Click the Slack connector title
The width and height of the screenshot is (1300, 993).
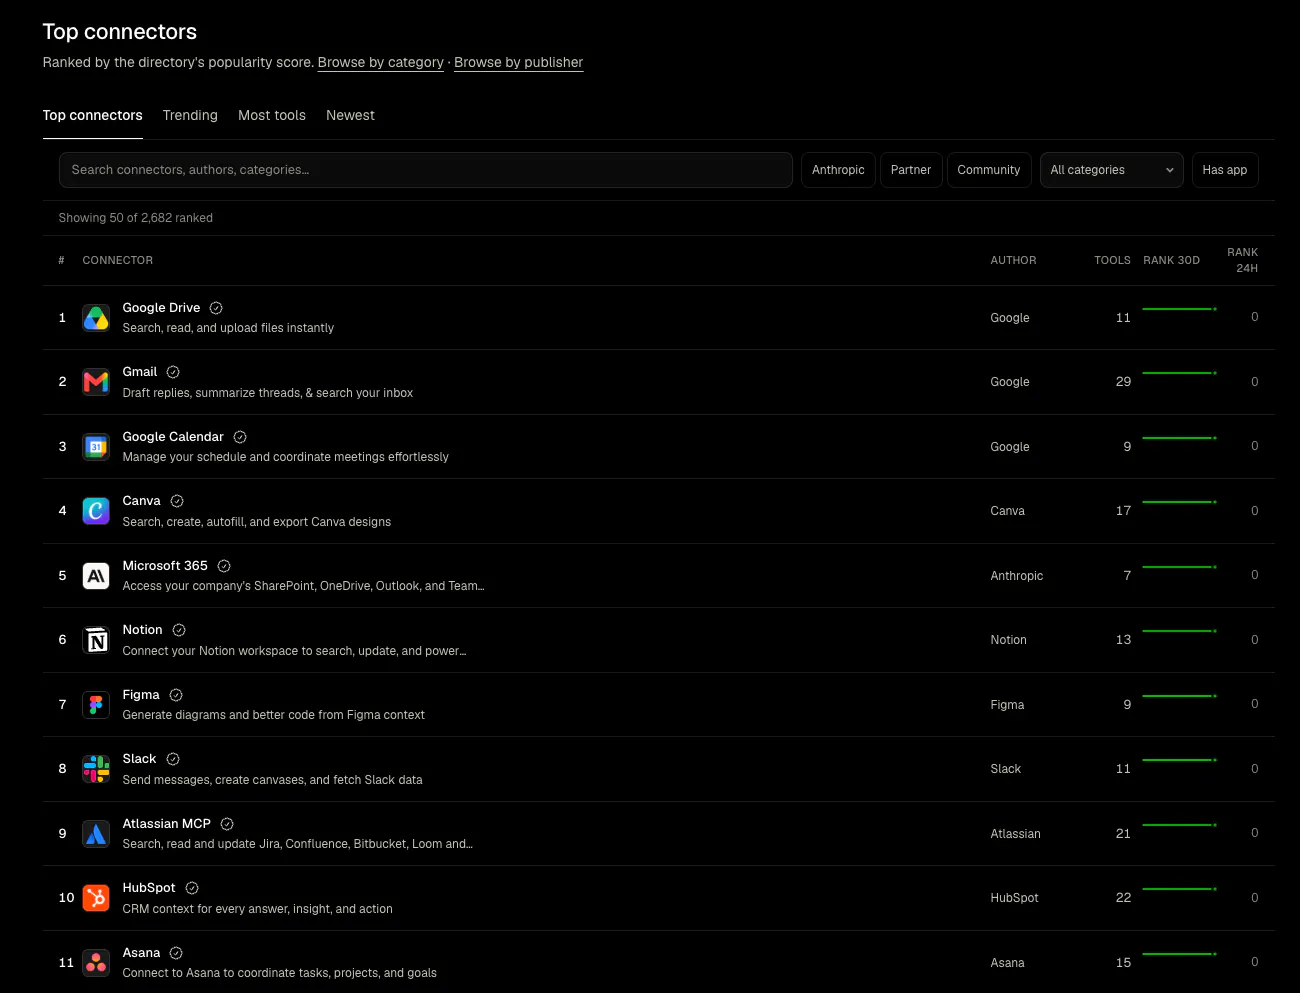coord(139,759)
